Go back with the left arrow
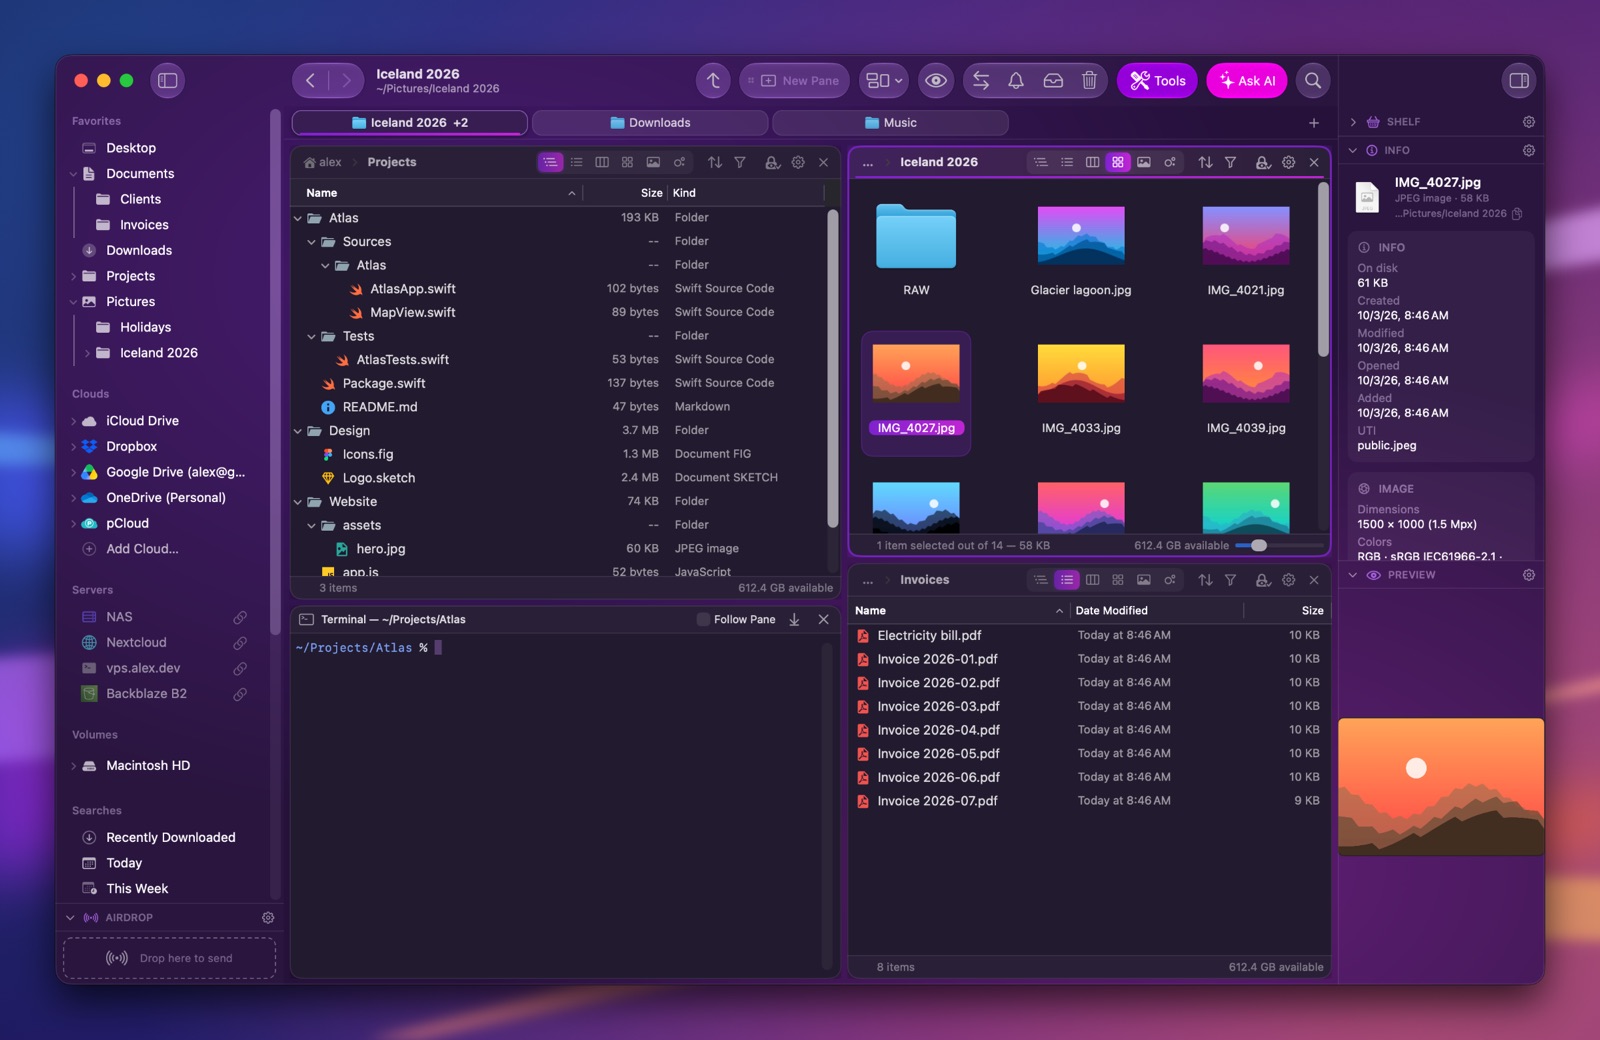The height and width of the screenshot is (1040, 1600). pos(311,81)
